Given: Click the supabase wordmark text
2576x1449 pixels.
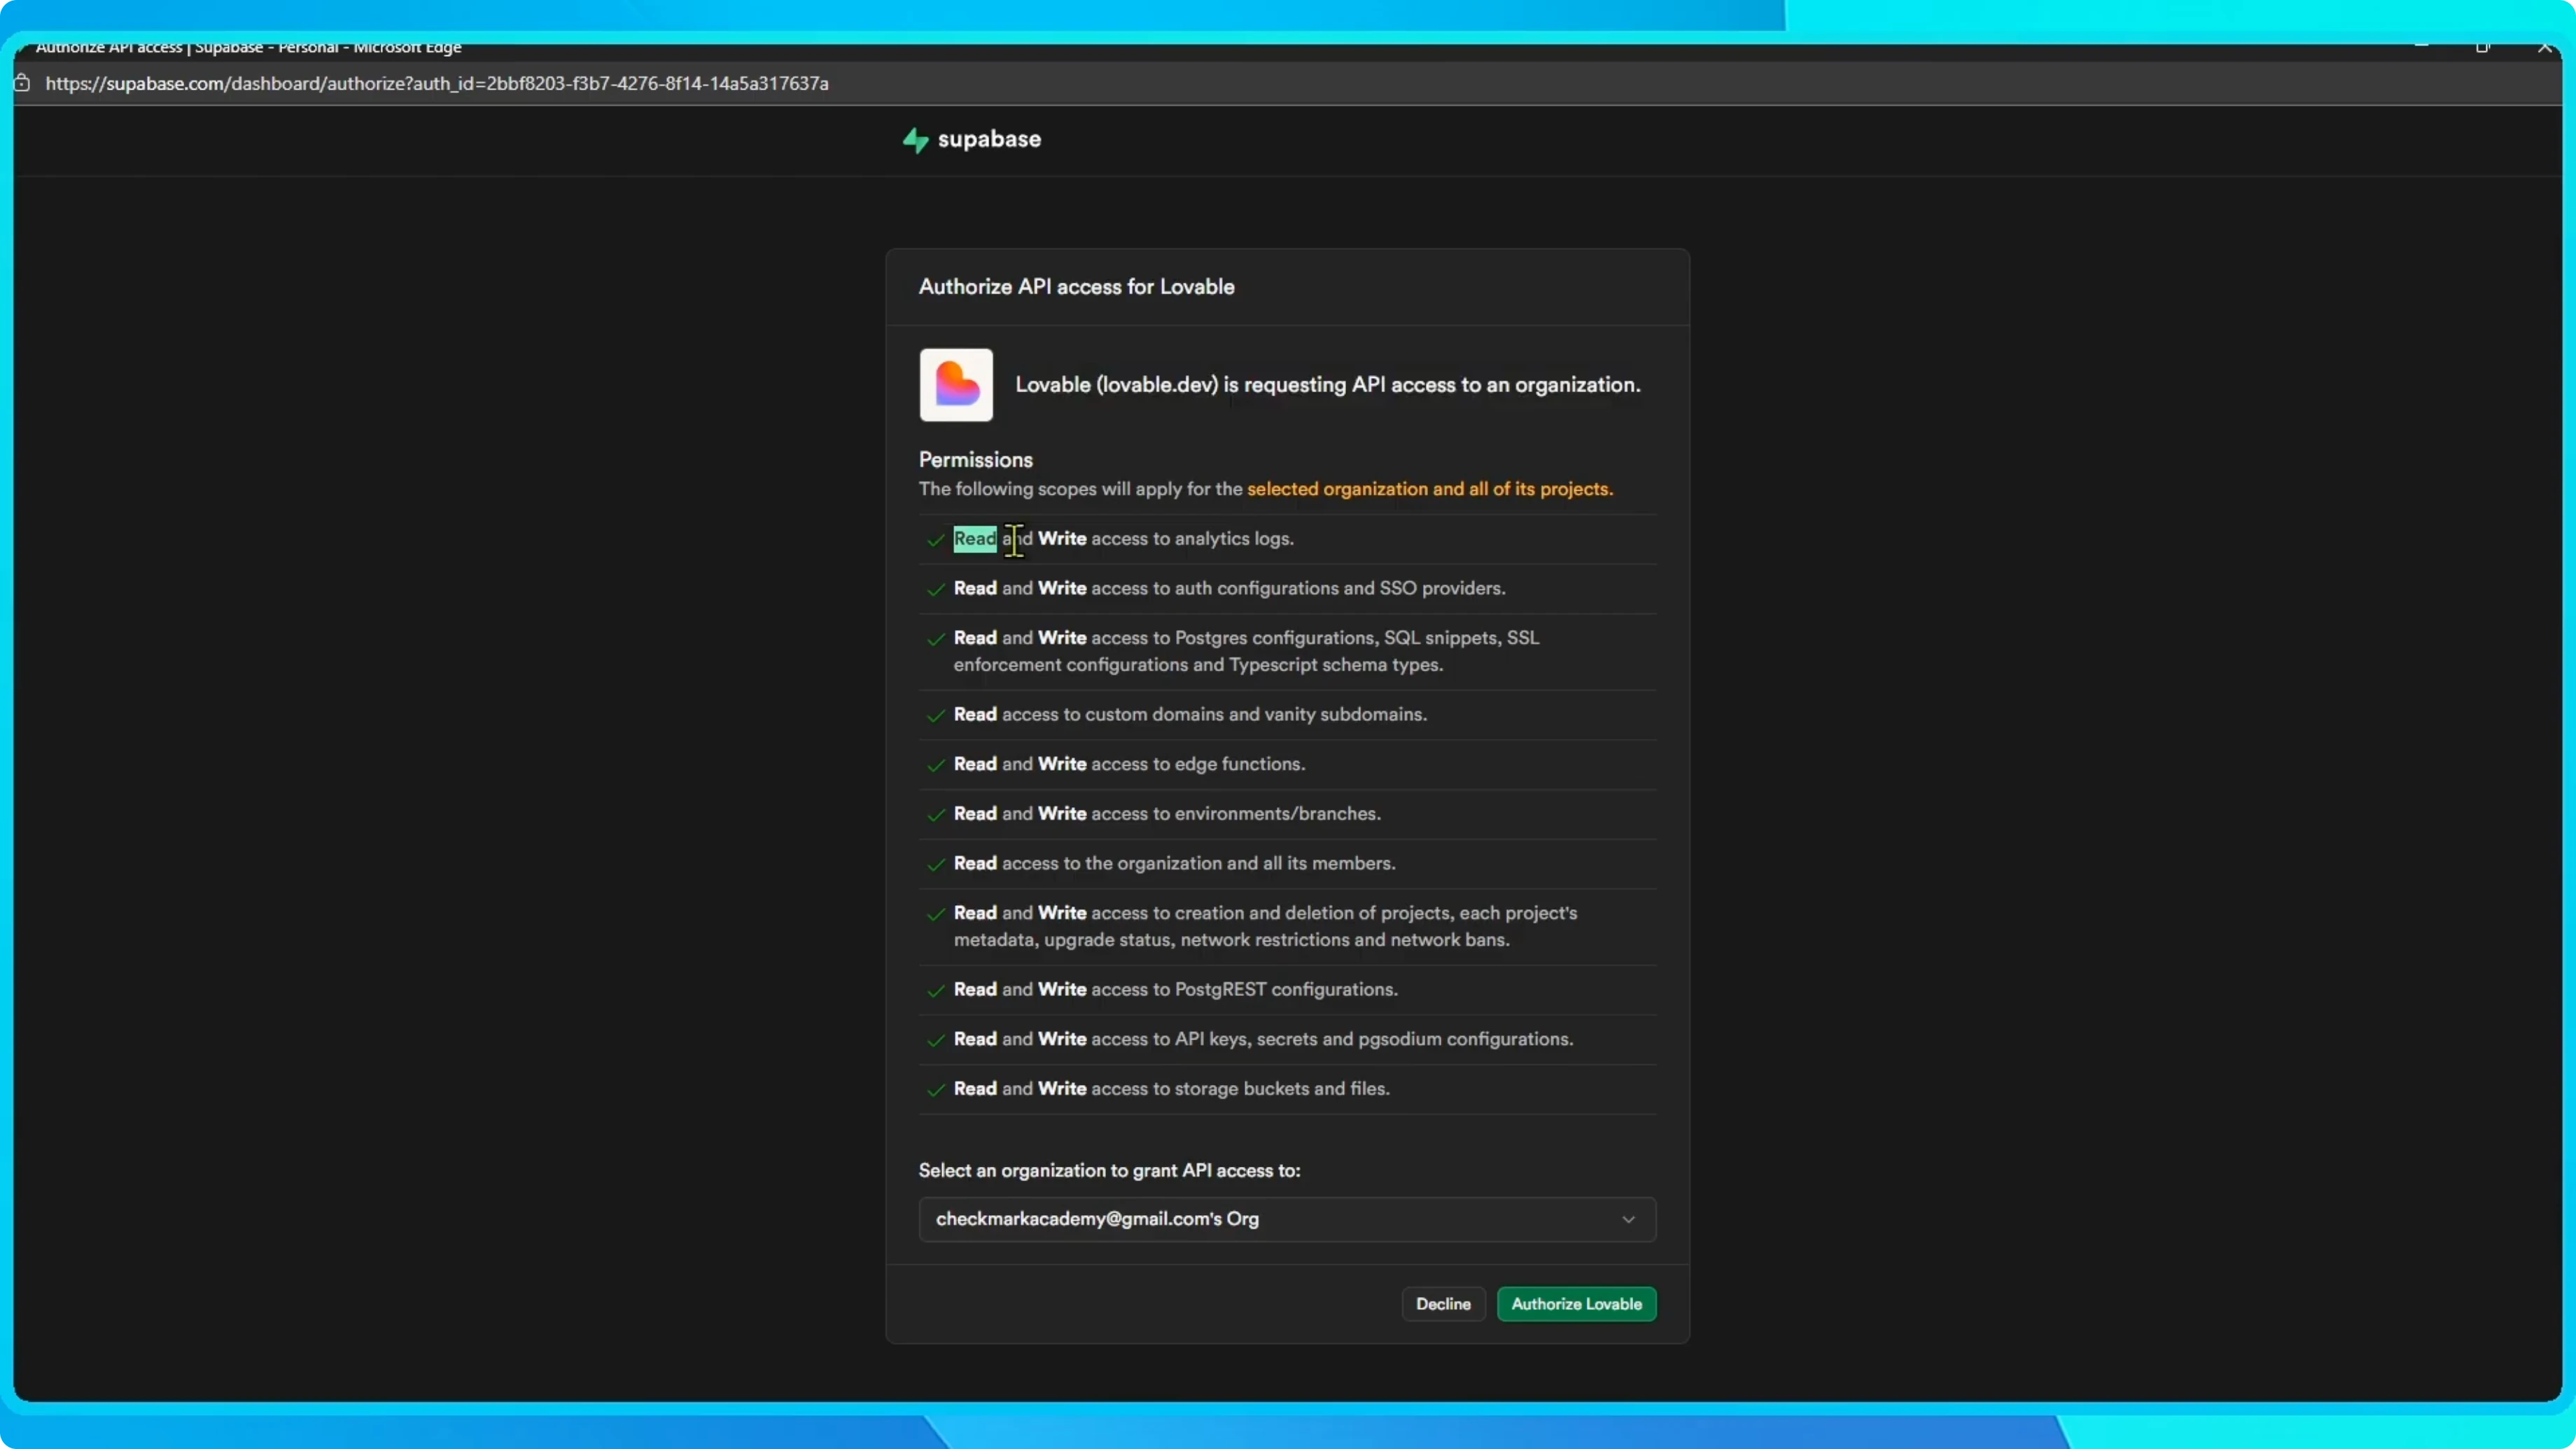Looking at the screenshot, I should (x=989, y=139).
